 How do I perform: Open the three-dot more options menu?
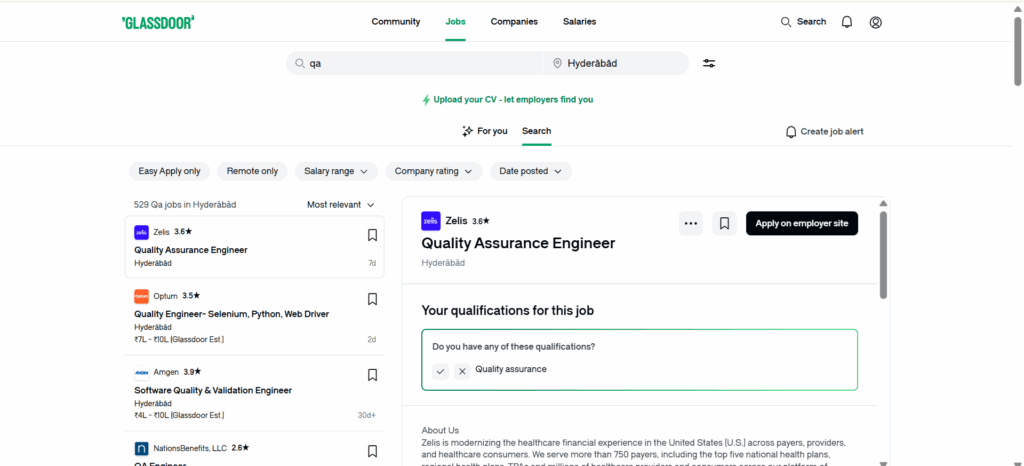[690, 224]
